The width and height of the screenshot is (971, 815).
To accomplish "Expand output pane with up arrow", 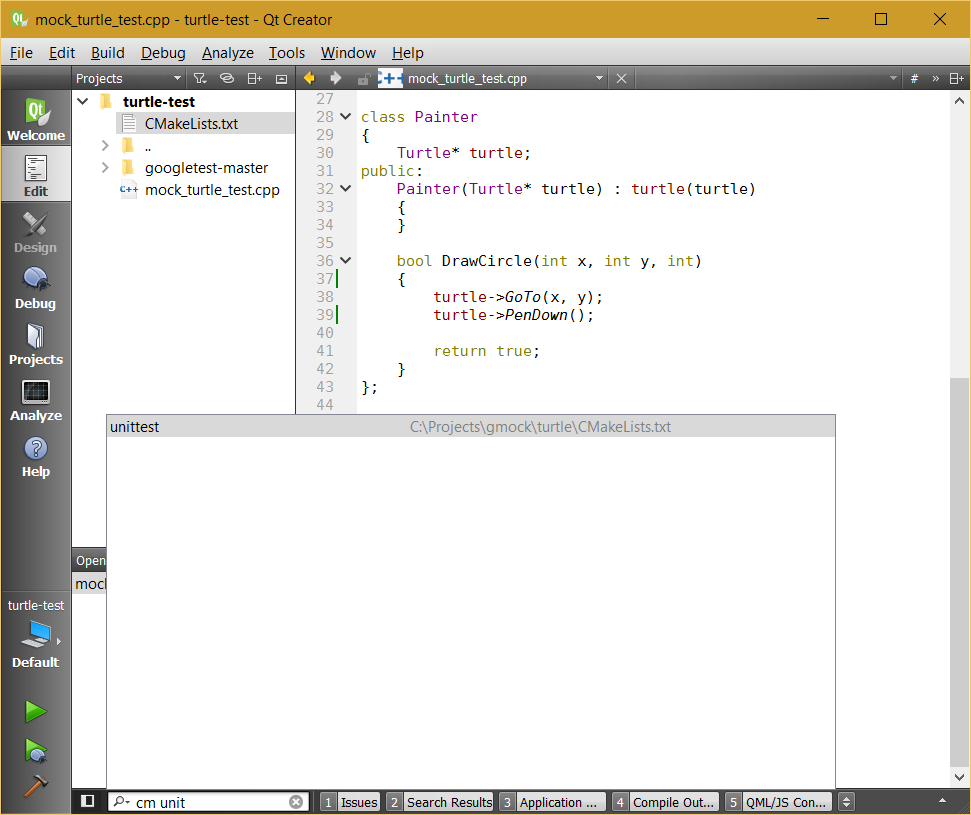I will 942,801.
